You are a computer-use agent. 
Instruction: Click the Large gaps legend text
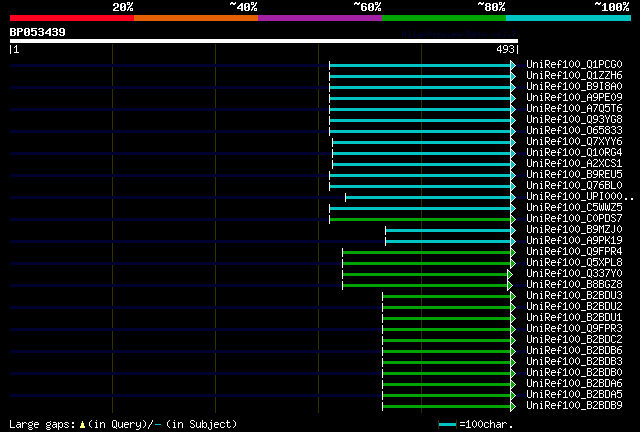(123, 425)
